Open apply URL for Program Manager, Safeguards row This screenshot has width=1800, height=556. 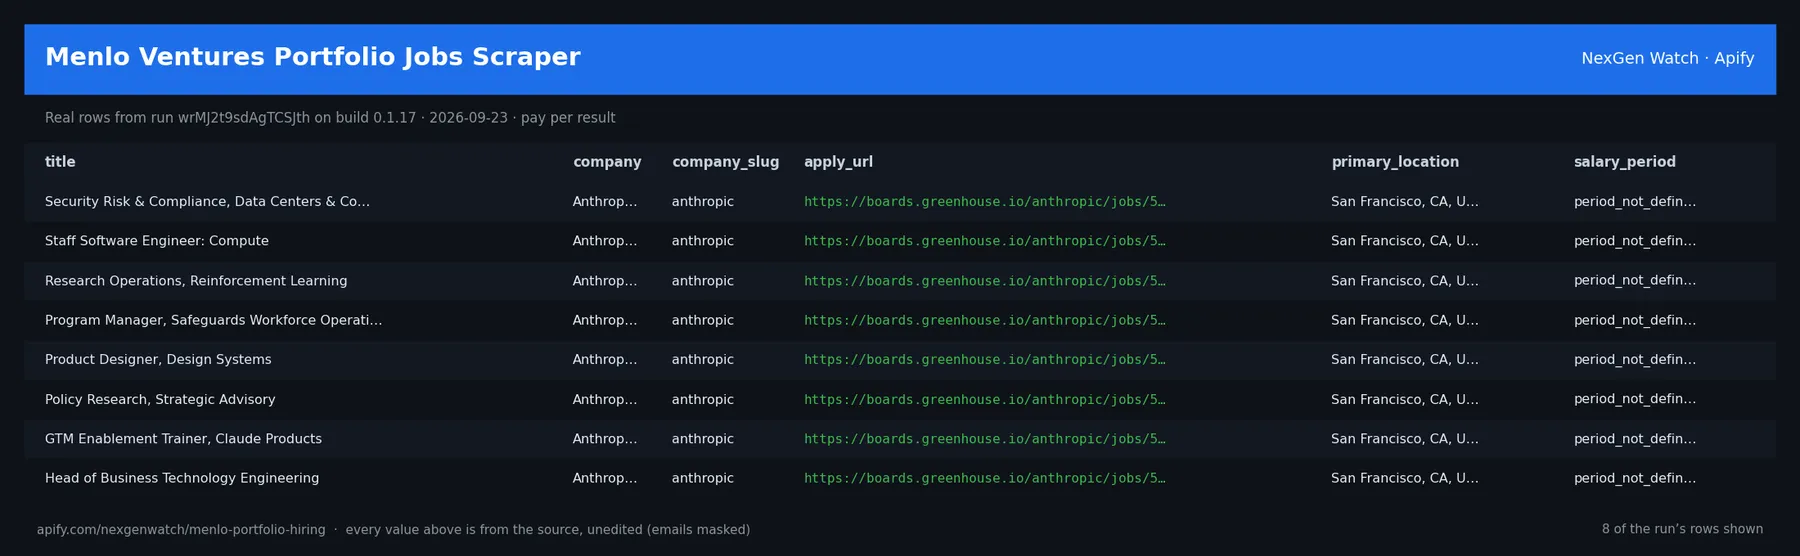click(x=984, y=320)
